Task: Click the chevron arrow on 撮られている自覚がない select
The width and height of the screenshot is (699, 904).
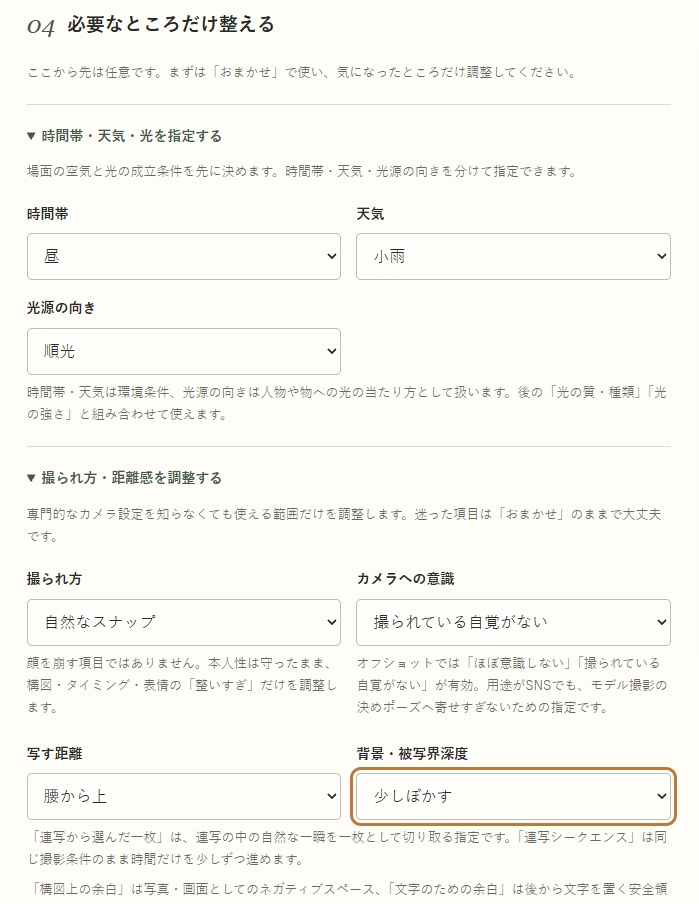Action: click(x=662, y=622)
